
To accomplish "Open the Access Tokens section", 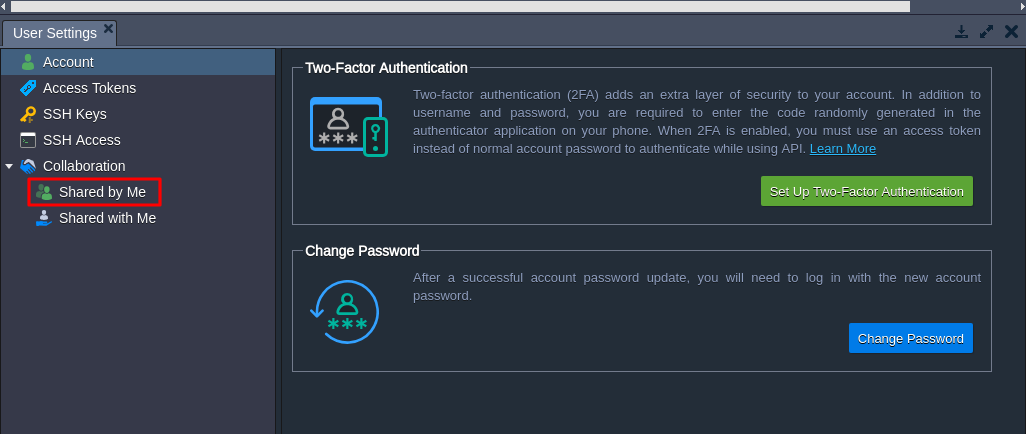I will coord(89,88).
